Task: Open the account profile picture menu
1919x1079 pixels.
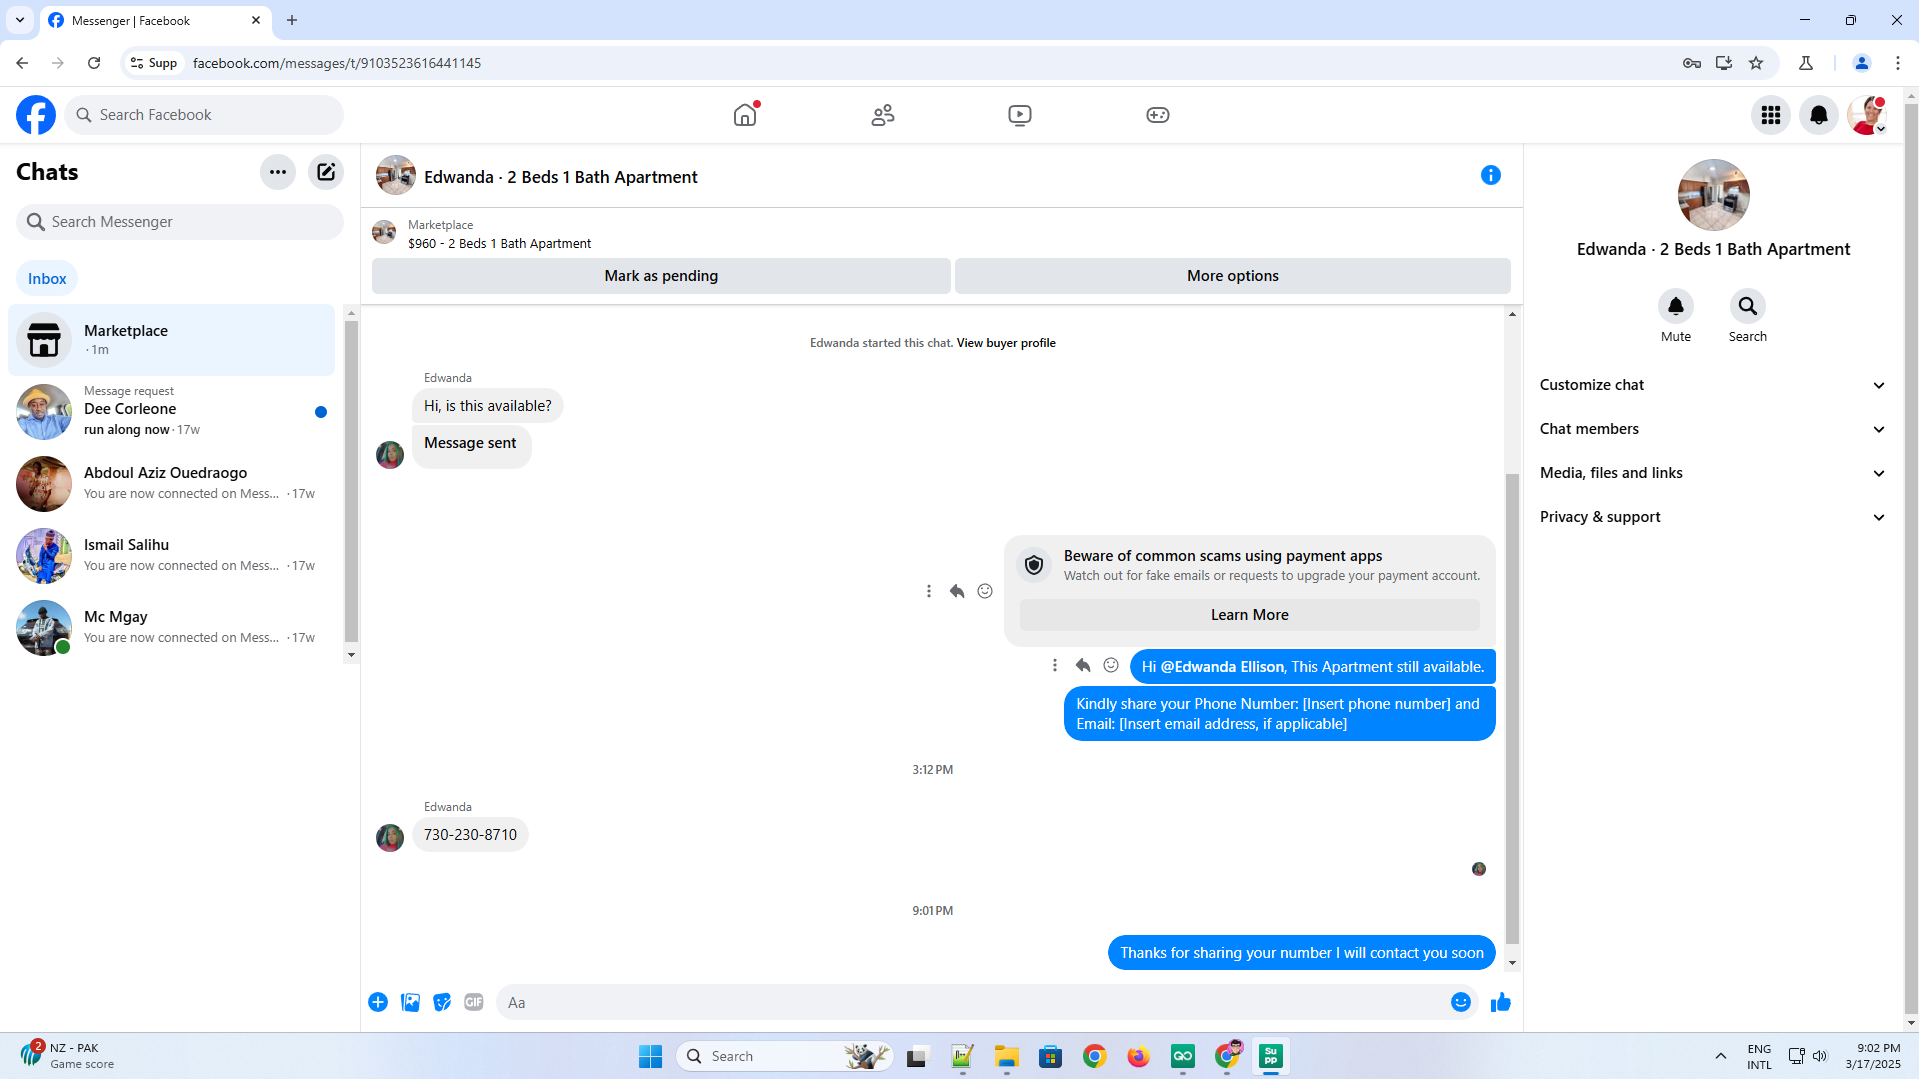Action: (x=1867, y=115)
